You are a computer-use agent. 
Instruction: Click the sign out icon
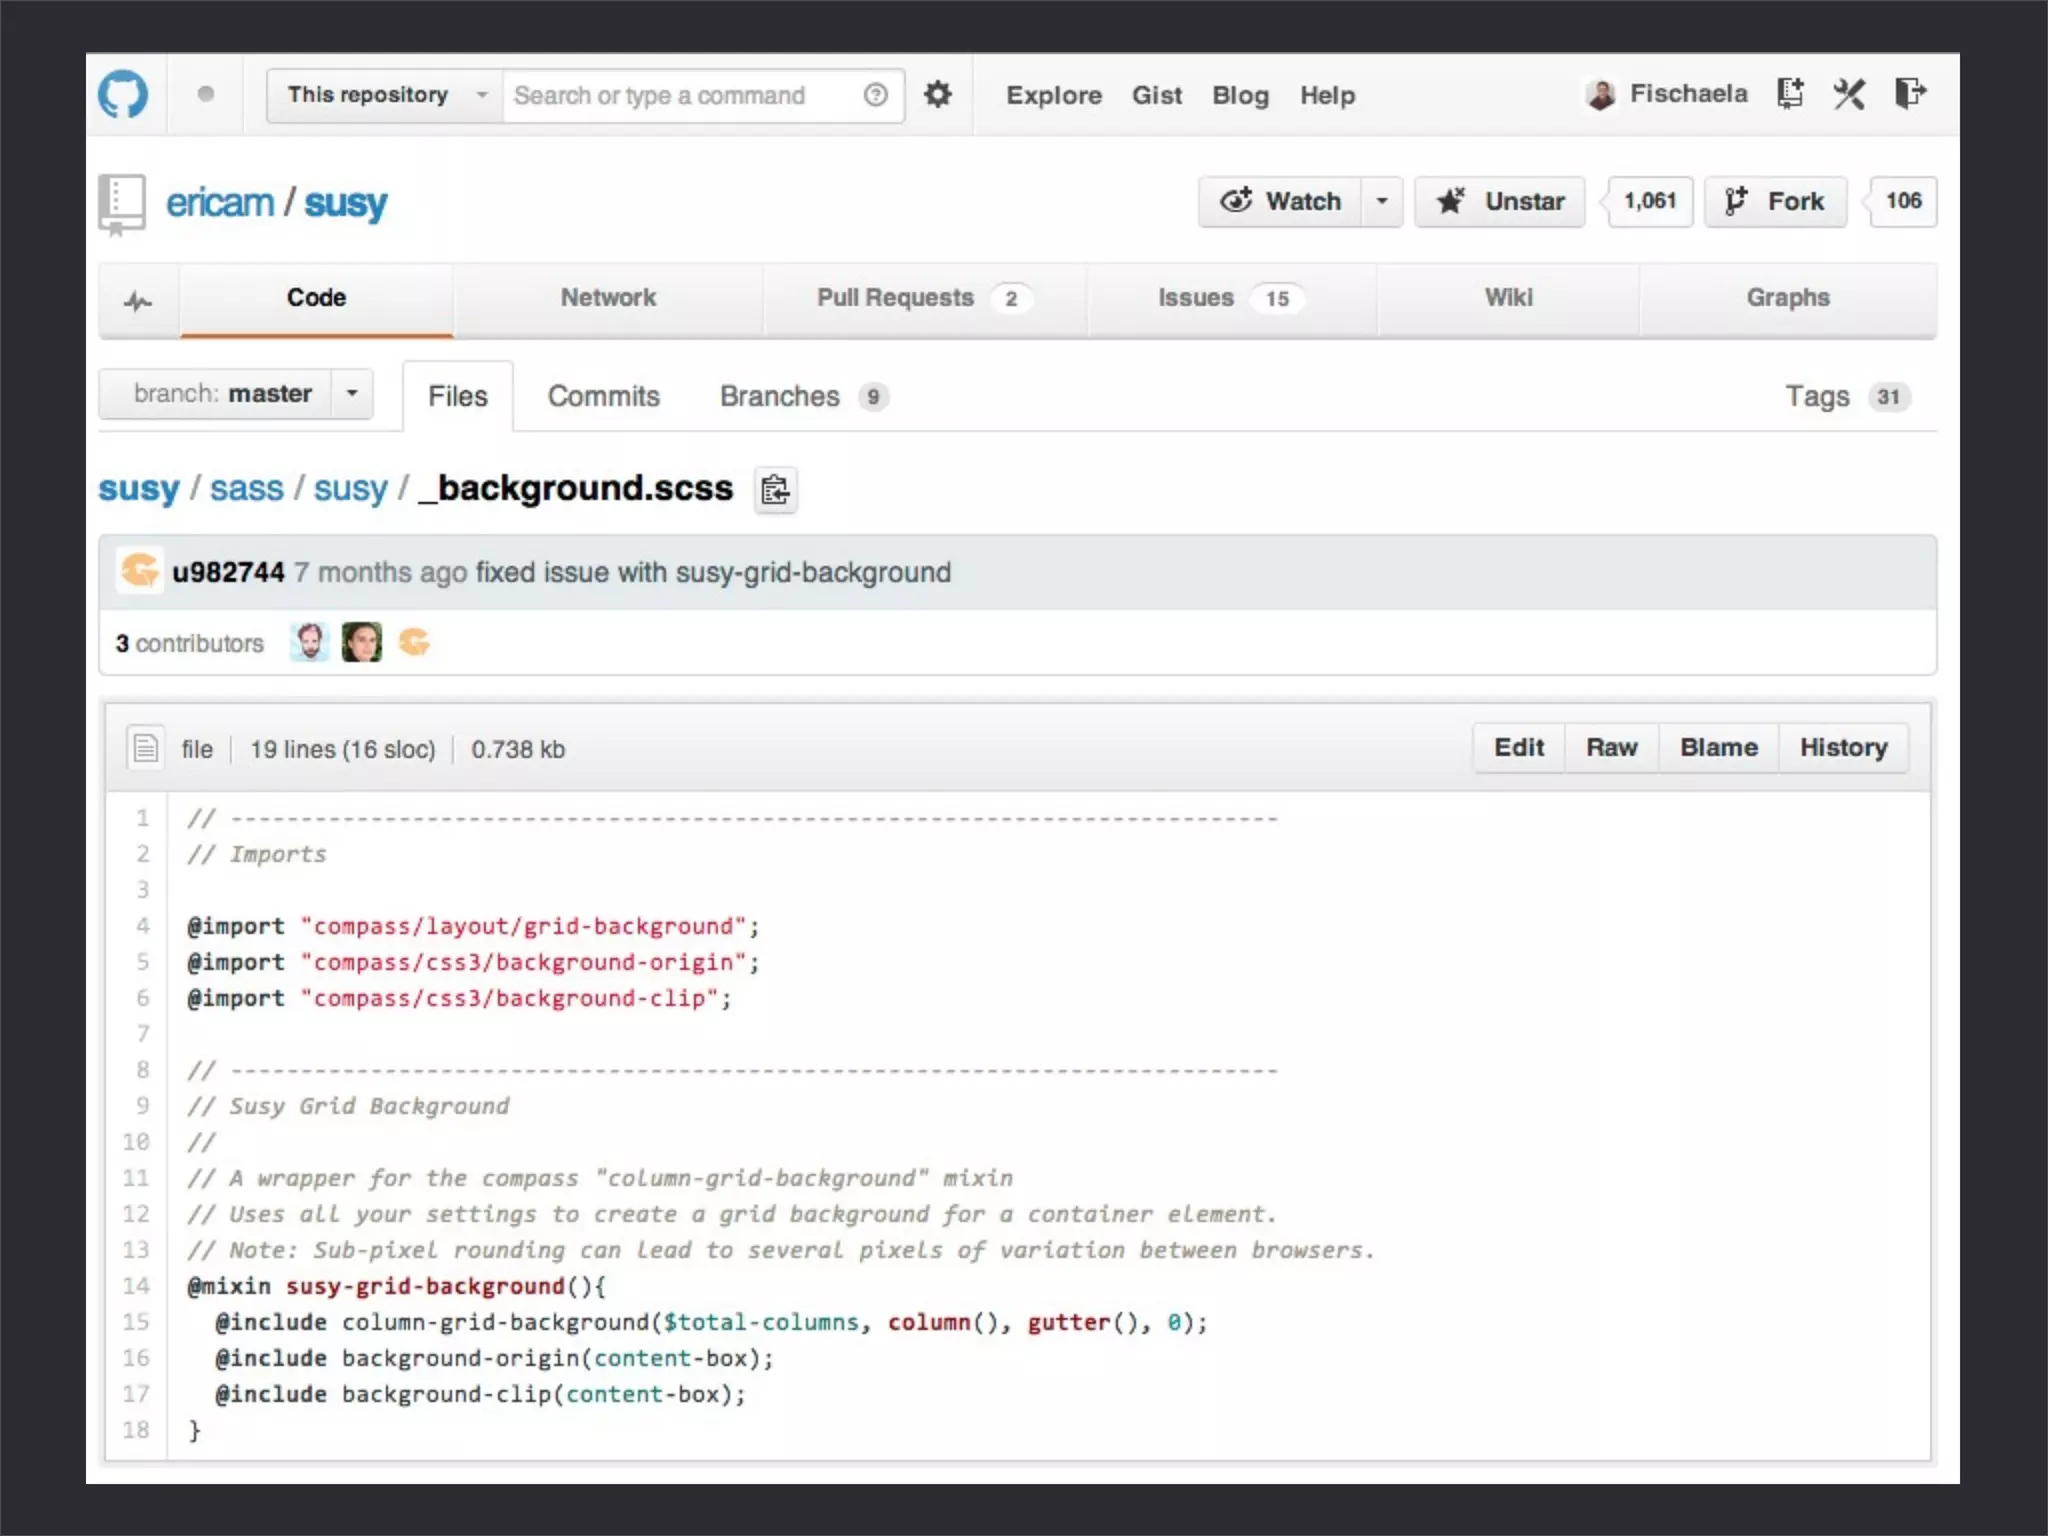1910,94
